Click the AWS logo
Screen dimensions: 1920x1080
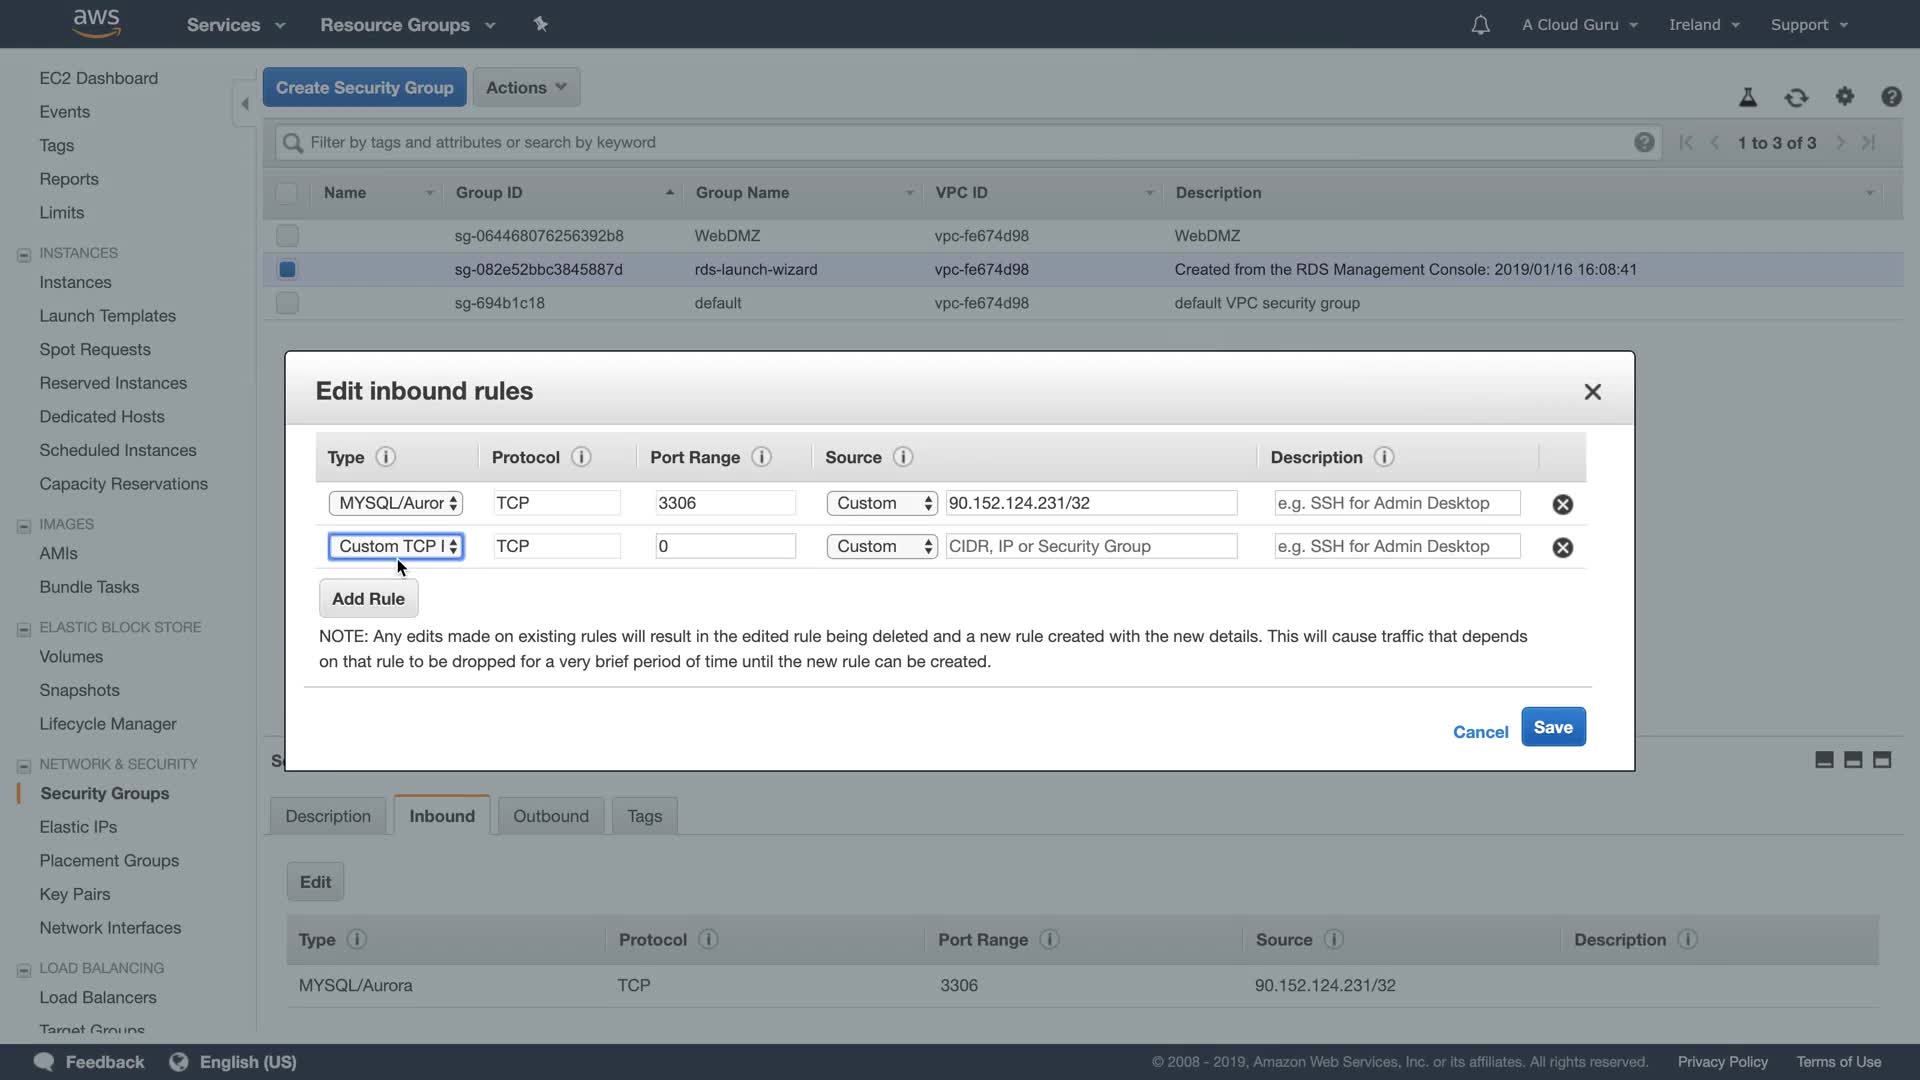click(x=97, y=23)
